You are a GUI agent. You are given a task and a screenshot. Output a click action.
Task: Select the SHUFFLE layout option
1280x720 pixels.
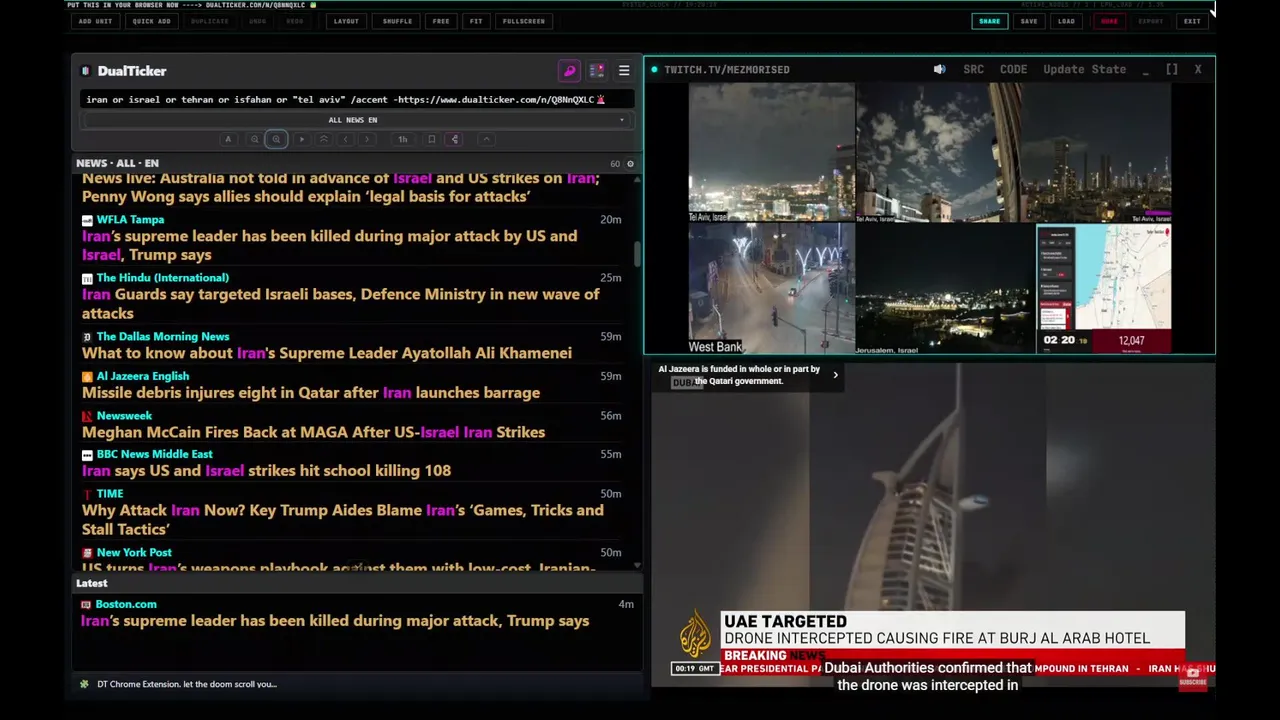(x=397, y=21)
